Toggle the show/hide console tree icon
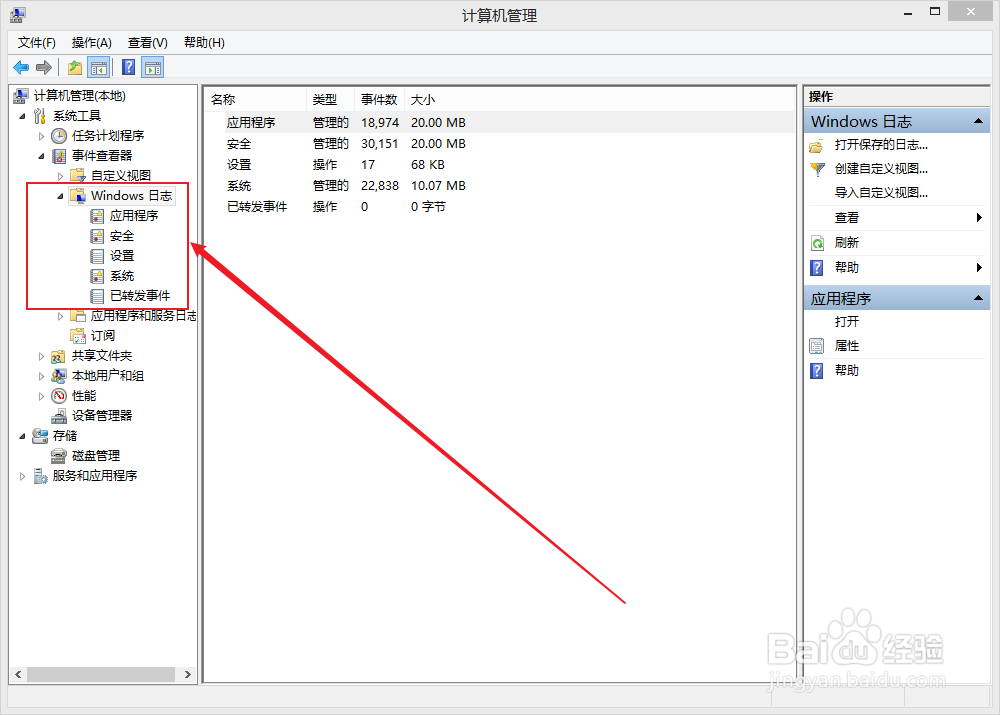The height and width of the screenshot is (715, 1000). [x=98, y=67]
